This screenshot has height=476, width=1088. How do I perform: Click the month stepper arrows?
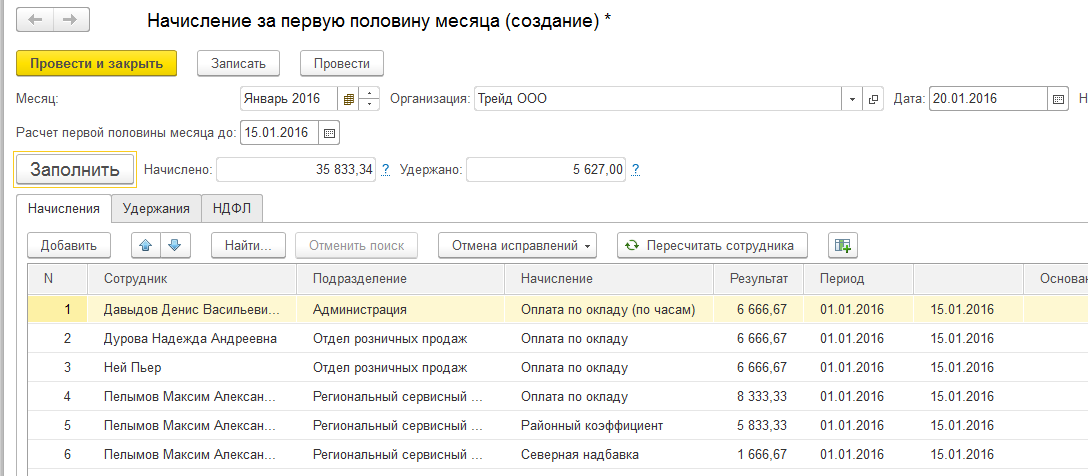pos(370,99)
